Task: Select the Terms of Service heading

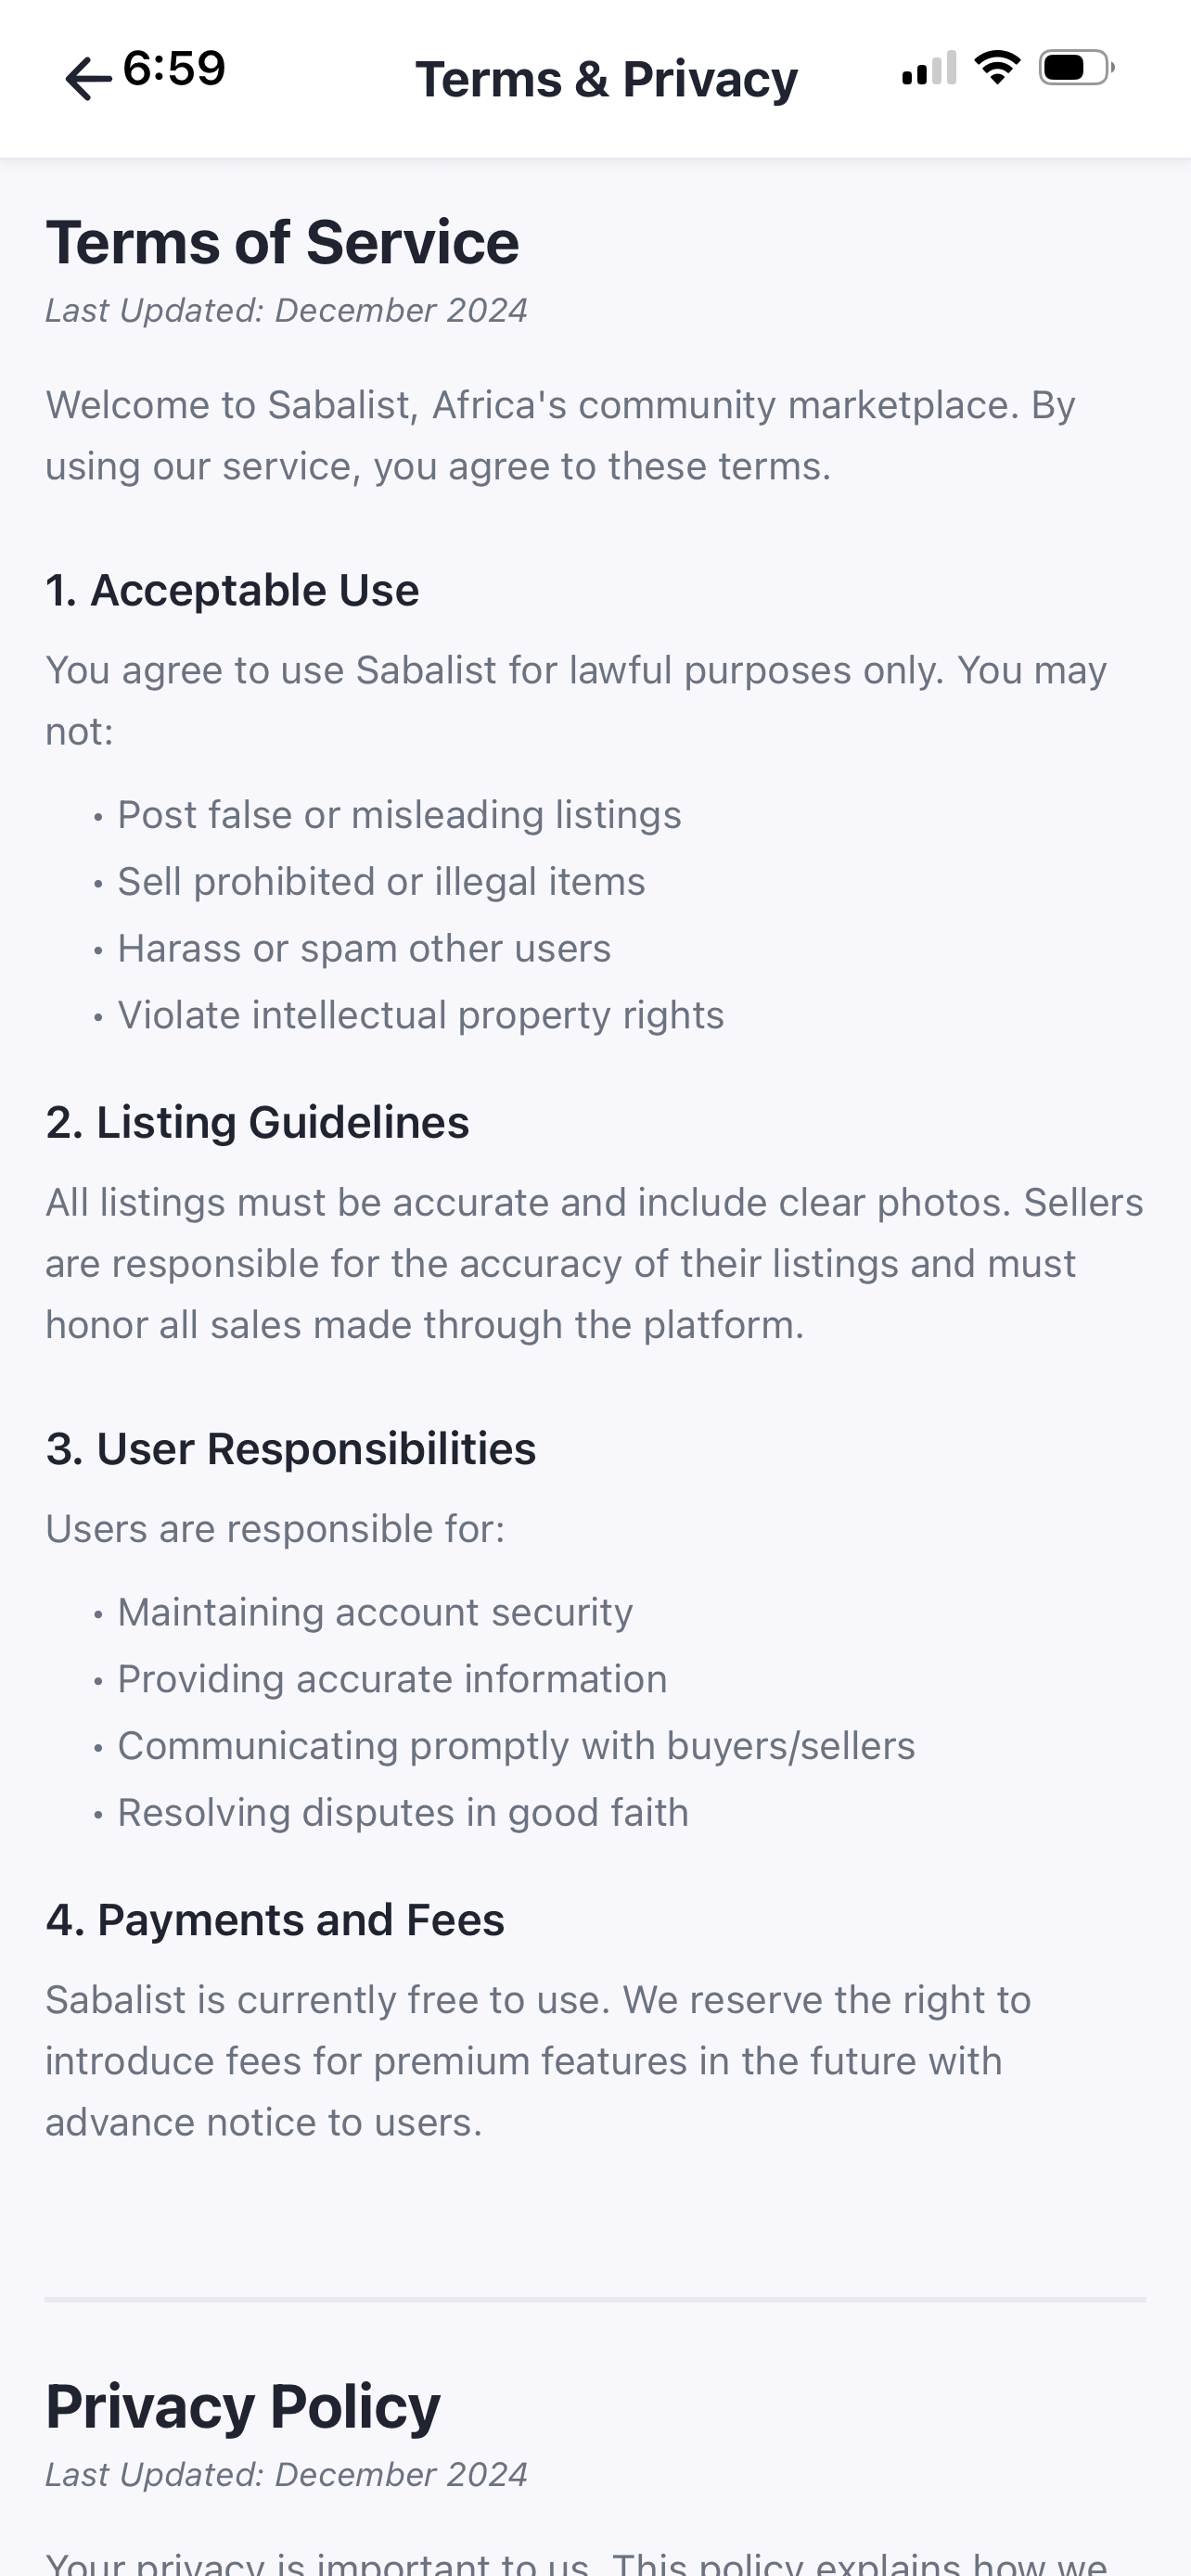Action: 282,242
